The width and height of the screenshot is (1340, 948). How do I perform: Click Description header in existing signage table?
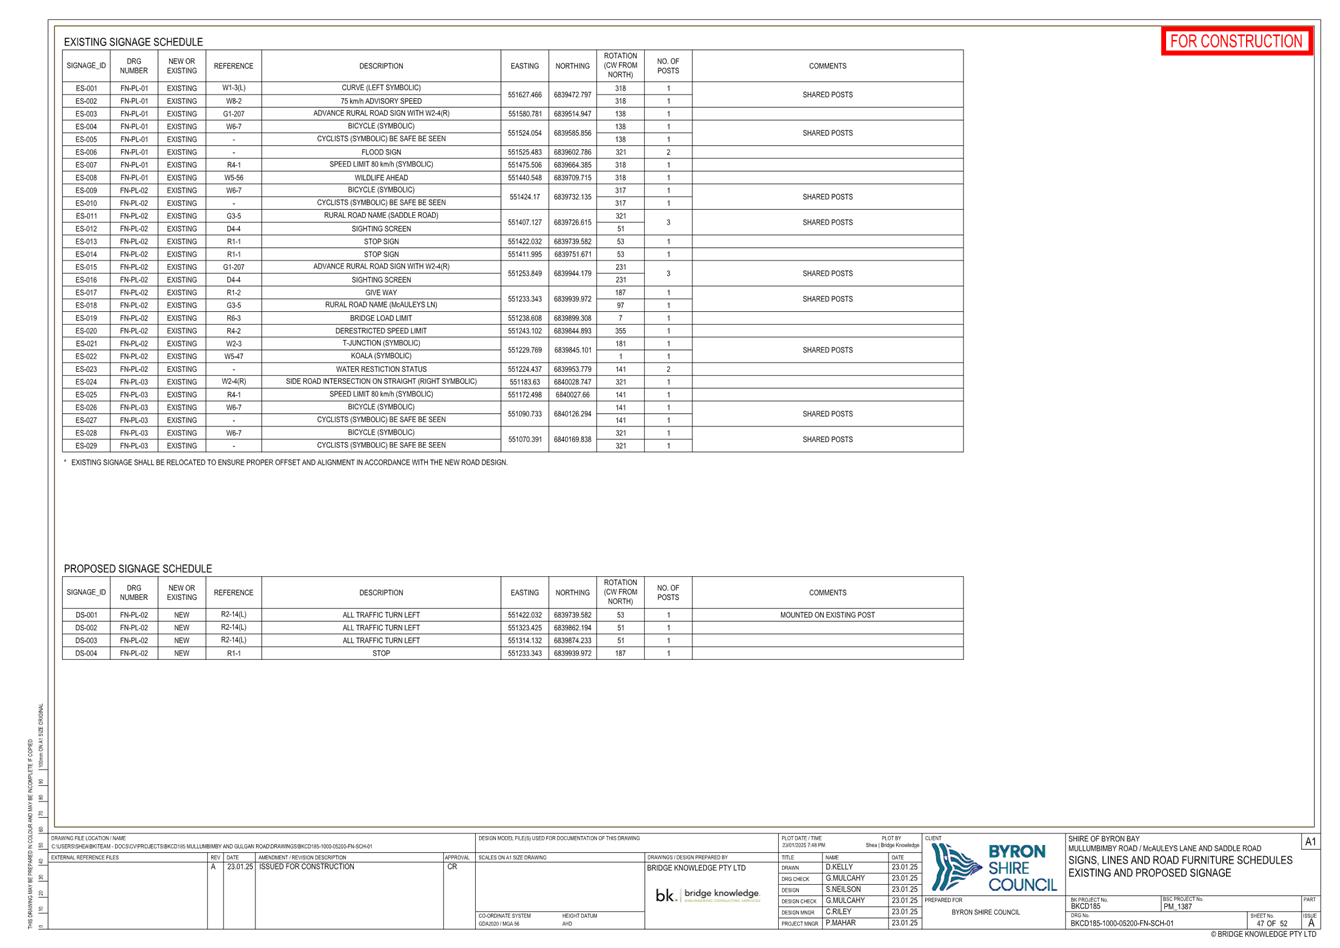[x=381, y=66]
